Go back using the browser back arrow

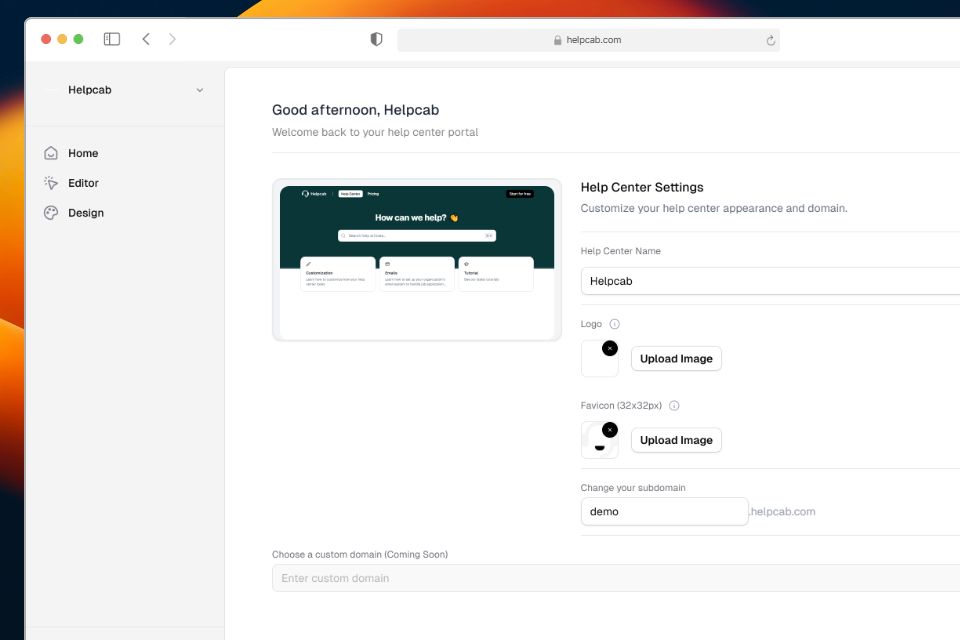tap(146, 39)
